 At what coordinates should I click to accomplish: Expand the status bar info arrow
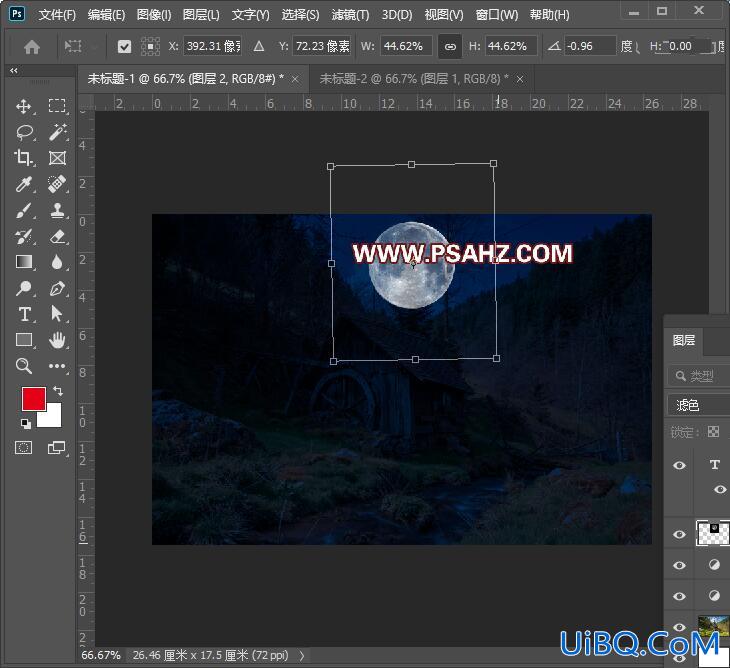[302, 655]
